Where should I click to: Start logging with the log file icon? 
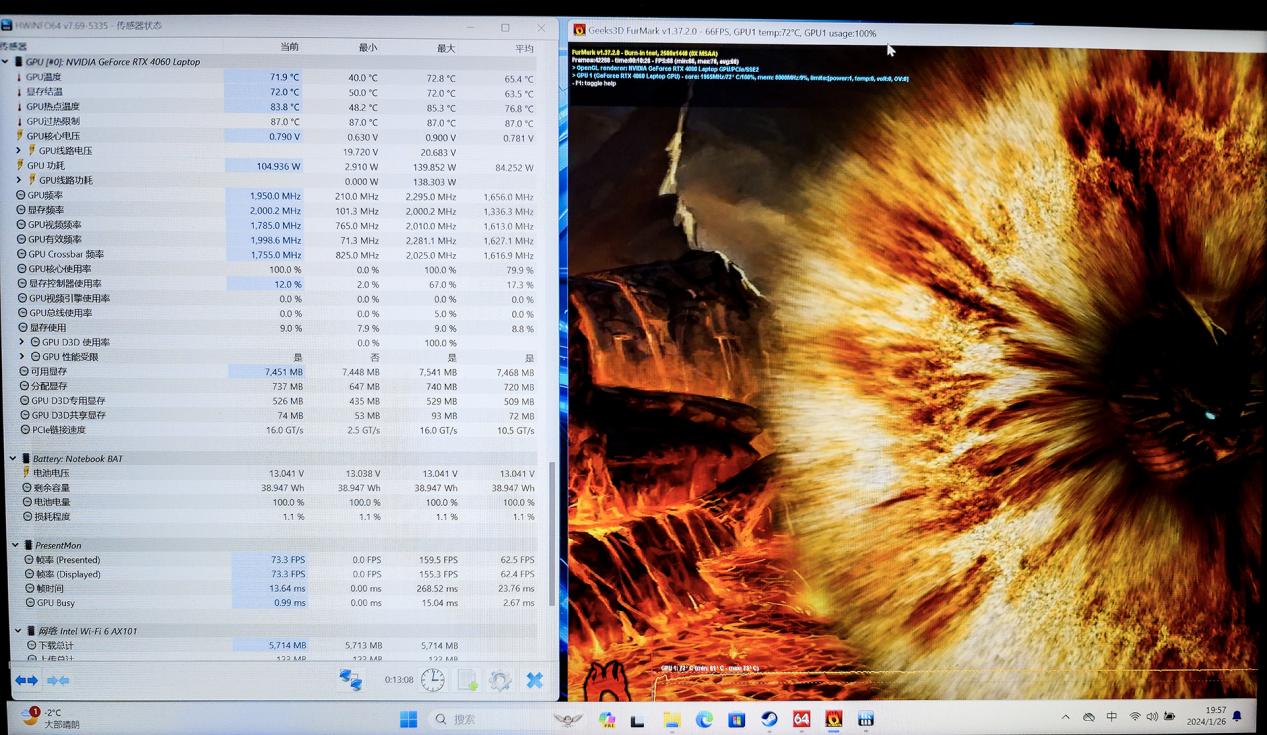[467, 681]
